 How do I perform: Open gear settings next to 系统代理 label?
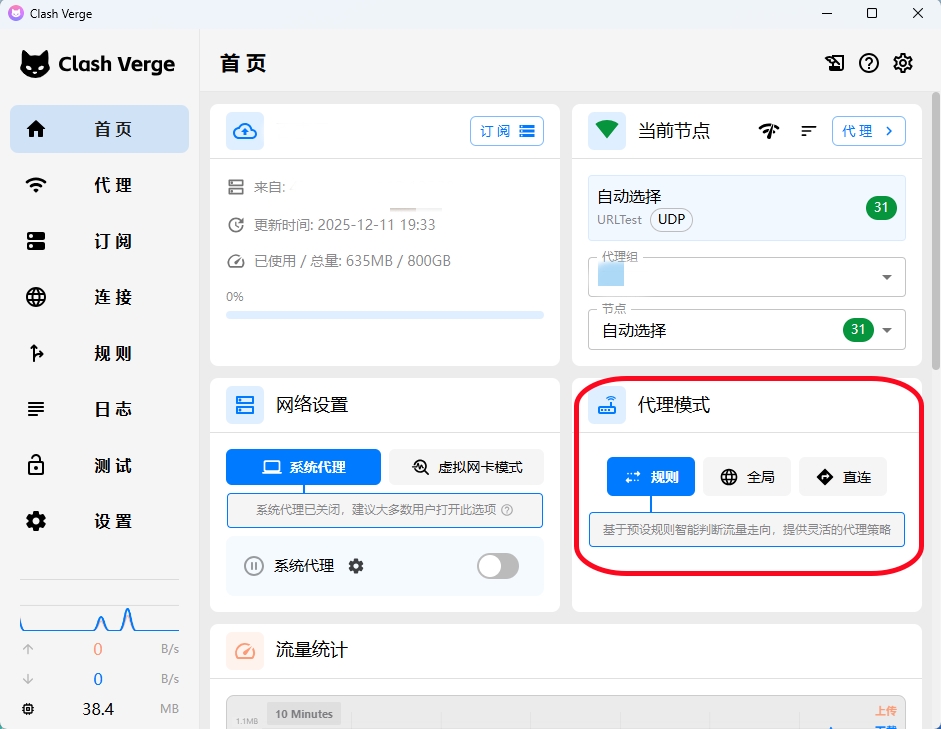356,566
